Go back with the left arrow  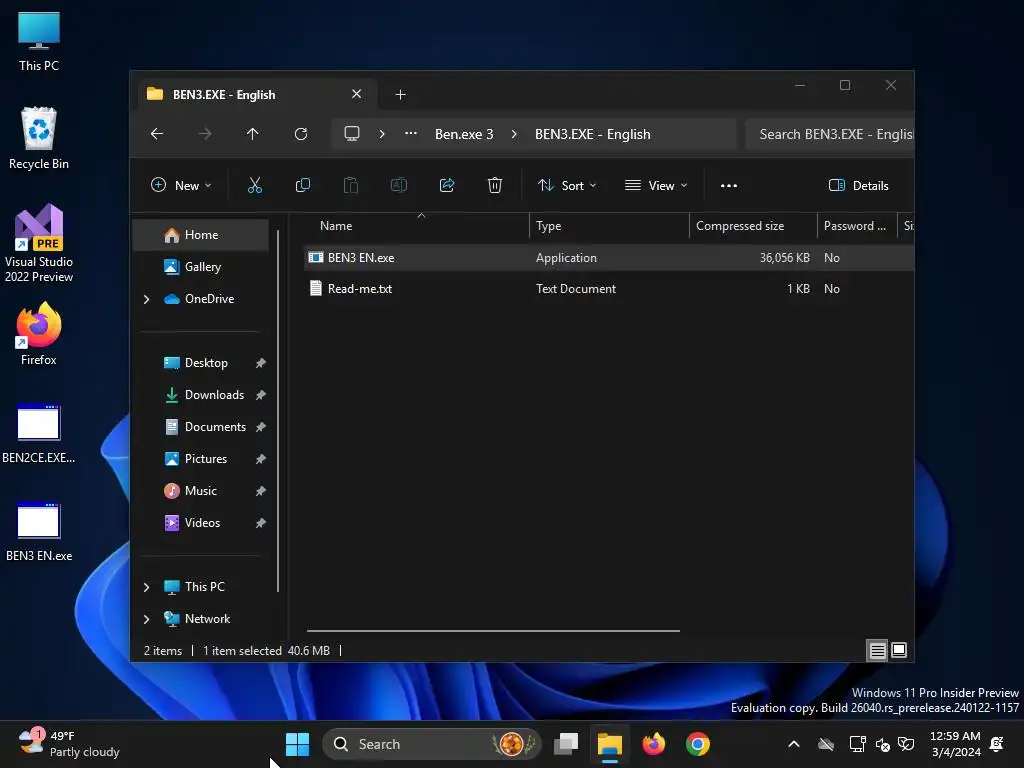[x=157, y=134]
